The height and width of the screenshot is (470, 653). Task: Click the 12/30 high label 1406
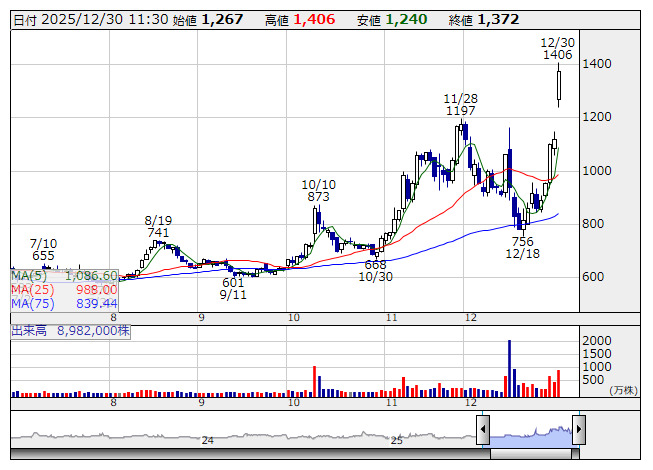pyautogui.click(x=557, y=56)
